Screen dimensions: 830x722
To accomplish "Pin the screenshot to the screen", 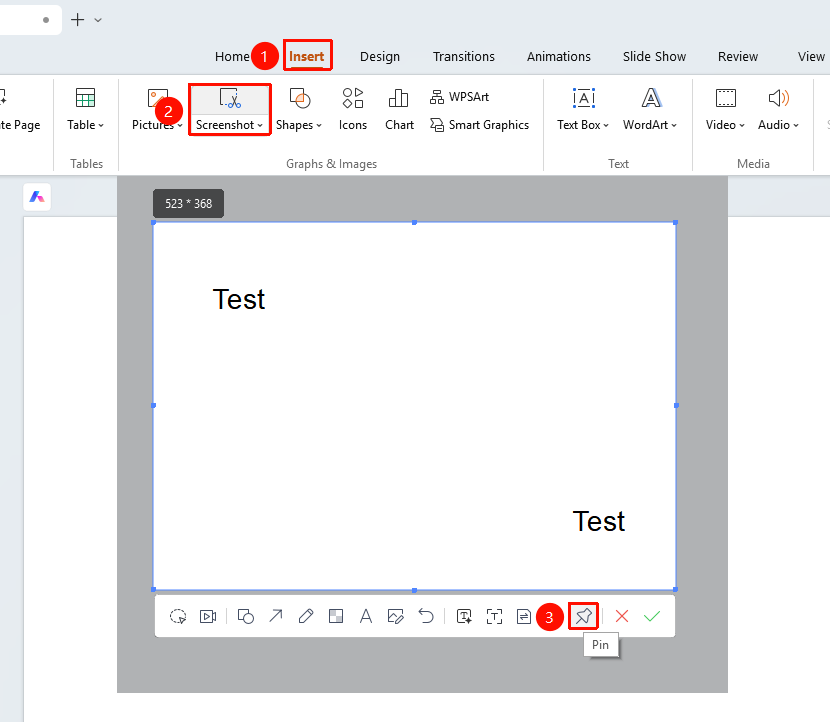I will 583,616.
